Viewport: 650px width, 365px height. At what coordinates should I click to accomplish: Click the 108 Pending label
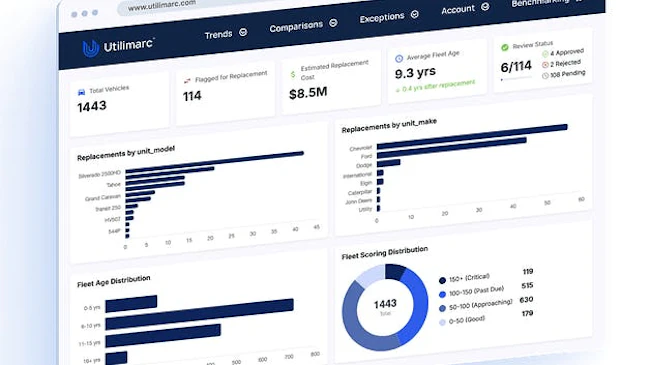(x=568, y=74)
